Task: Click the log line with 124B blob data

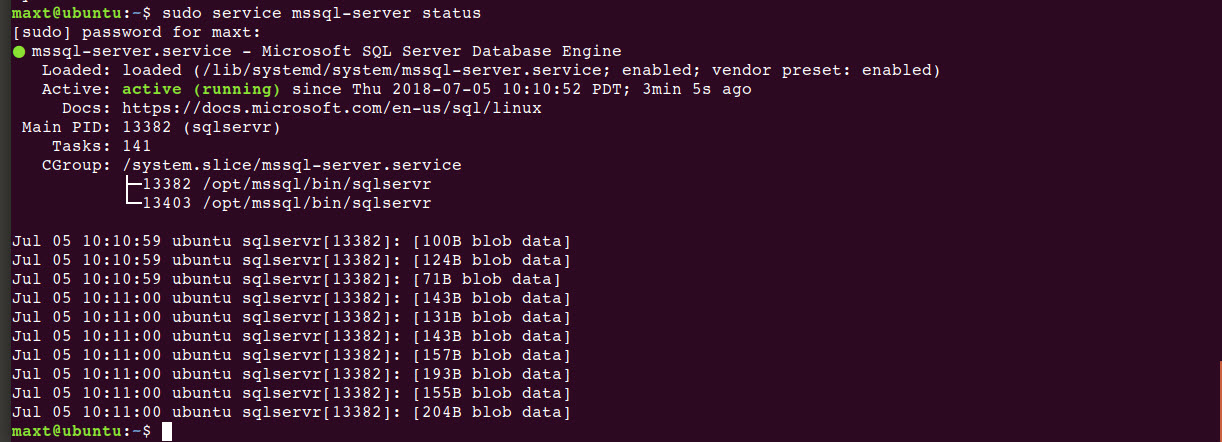Action: (x=291, y=260)
